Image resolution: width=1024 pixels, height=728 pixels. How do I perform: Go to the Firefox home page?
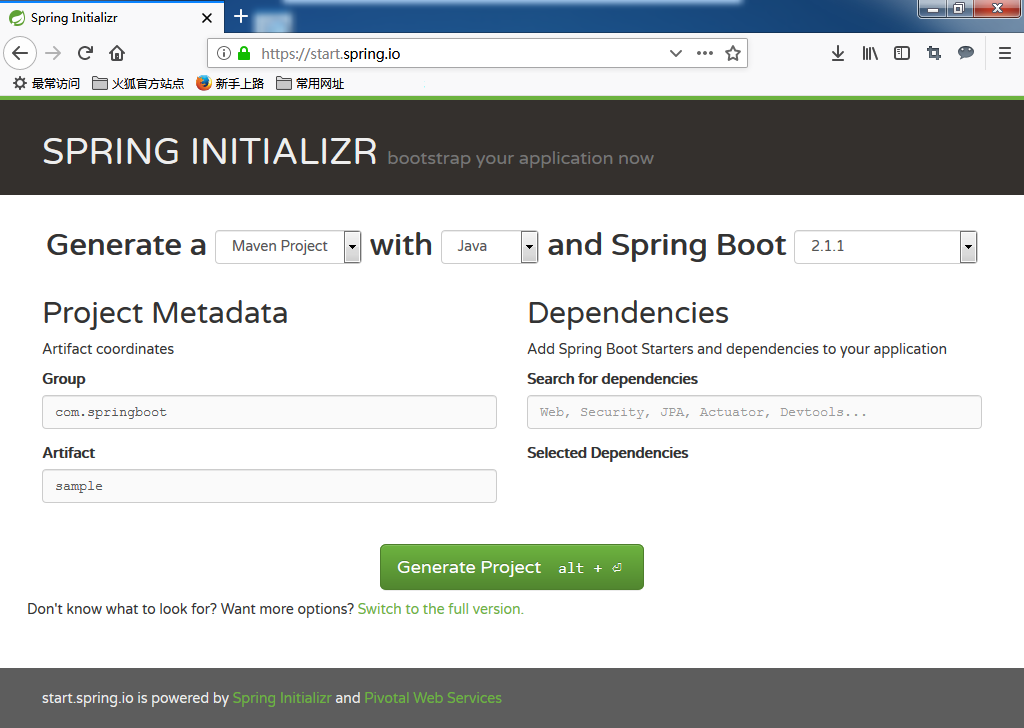pos(117,53)
